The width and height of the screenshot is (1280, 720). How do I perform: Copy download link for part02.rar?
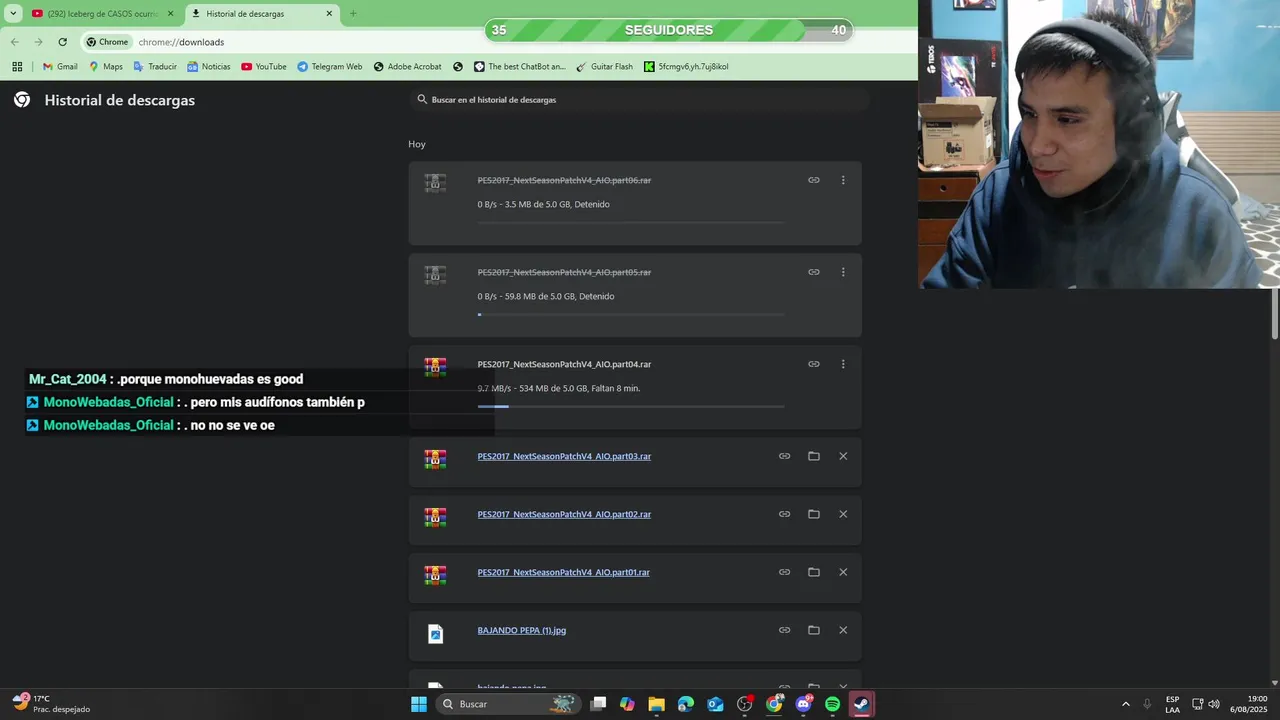[785, 514]
